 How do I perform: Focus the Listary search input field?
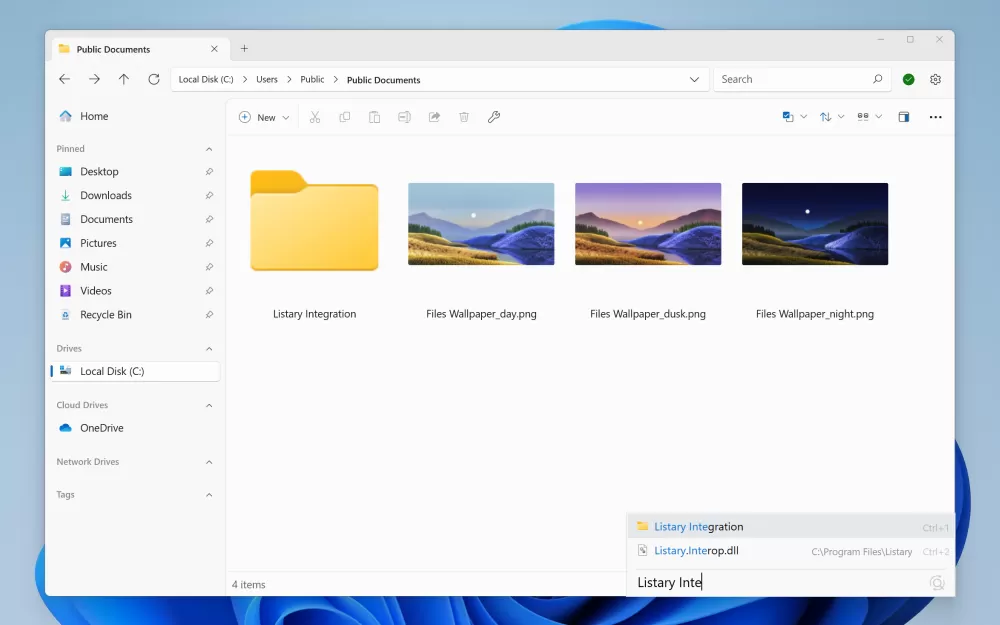(781, 583)
